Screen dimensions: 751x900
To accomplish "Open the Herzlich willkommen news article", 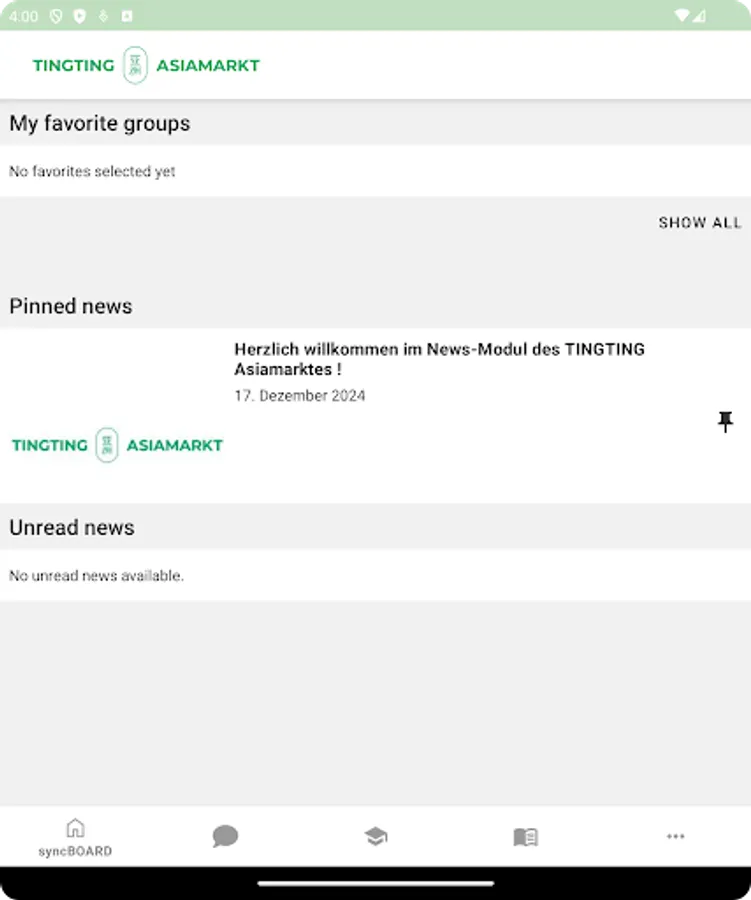I will (440, 360).
